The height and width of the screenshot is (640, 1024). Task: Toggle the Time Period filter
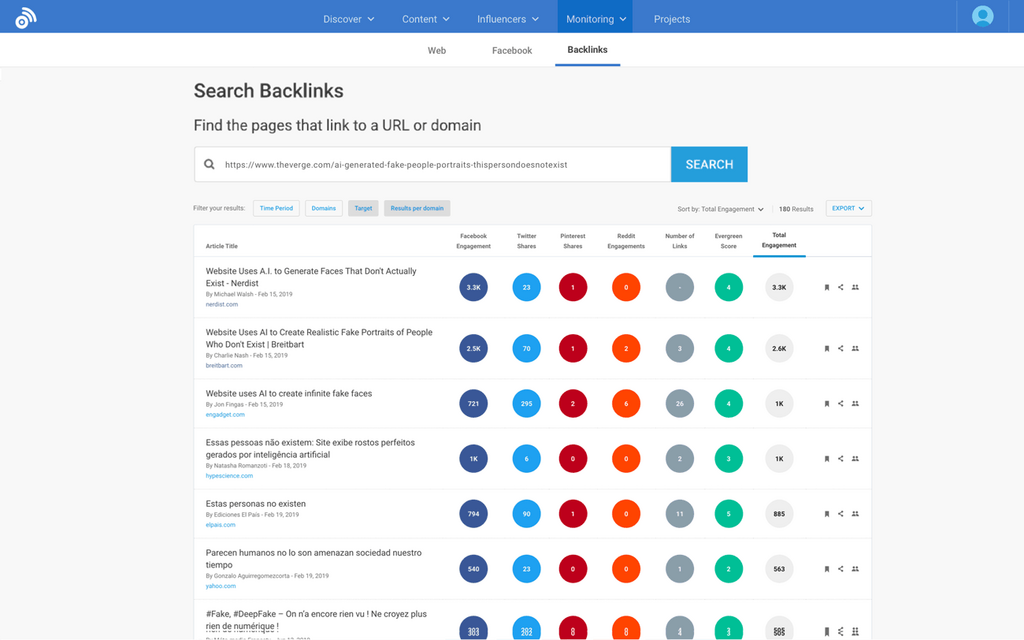[x=276, y=209]
